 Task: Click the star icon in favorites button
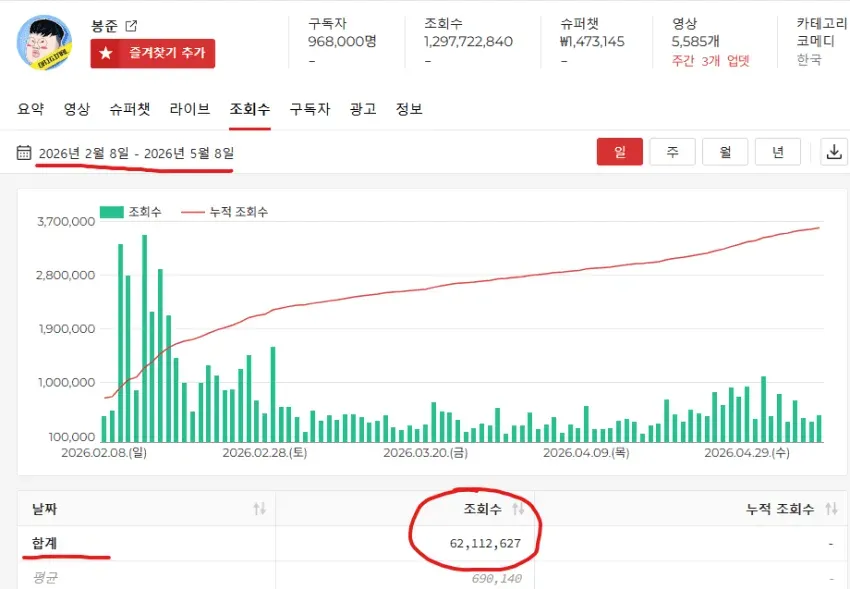coord(106,53)
